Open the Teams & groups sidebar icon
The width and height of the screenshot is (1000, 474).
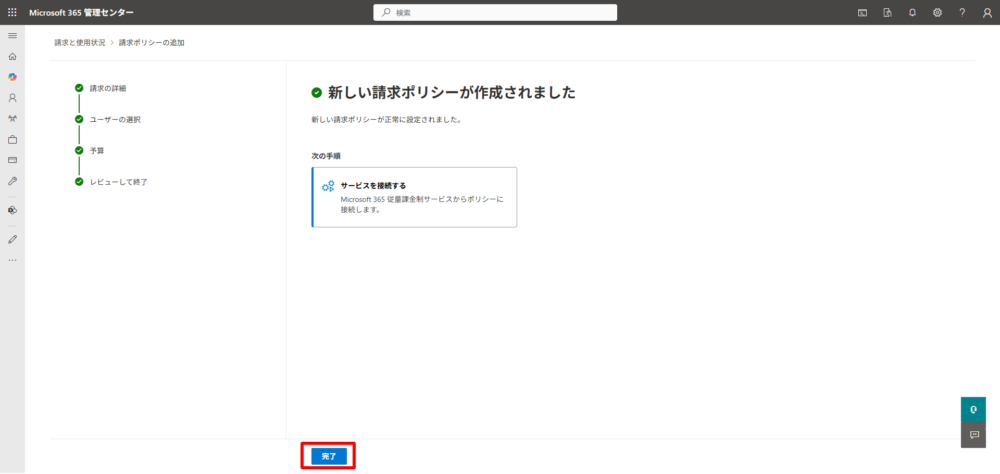(12, 119)
